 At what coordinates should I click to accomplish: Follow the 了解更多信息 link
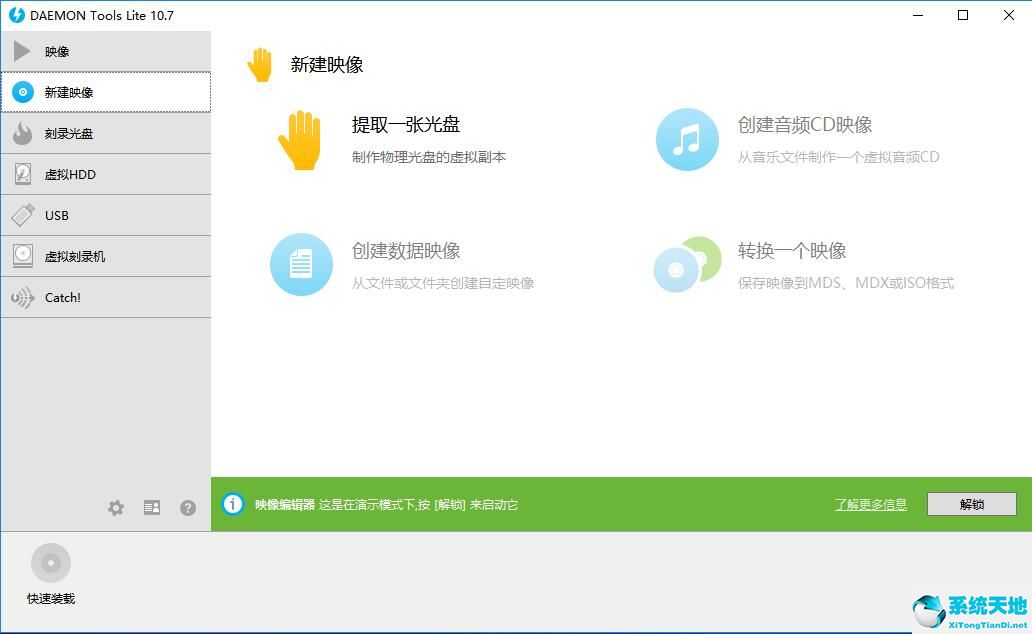tap(871, 504)
